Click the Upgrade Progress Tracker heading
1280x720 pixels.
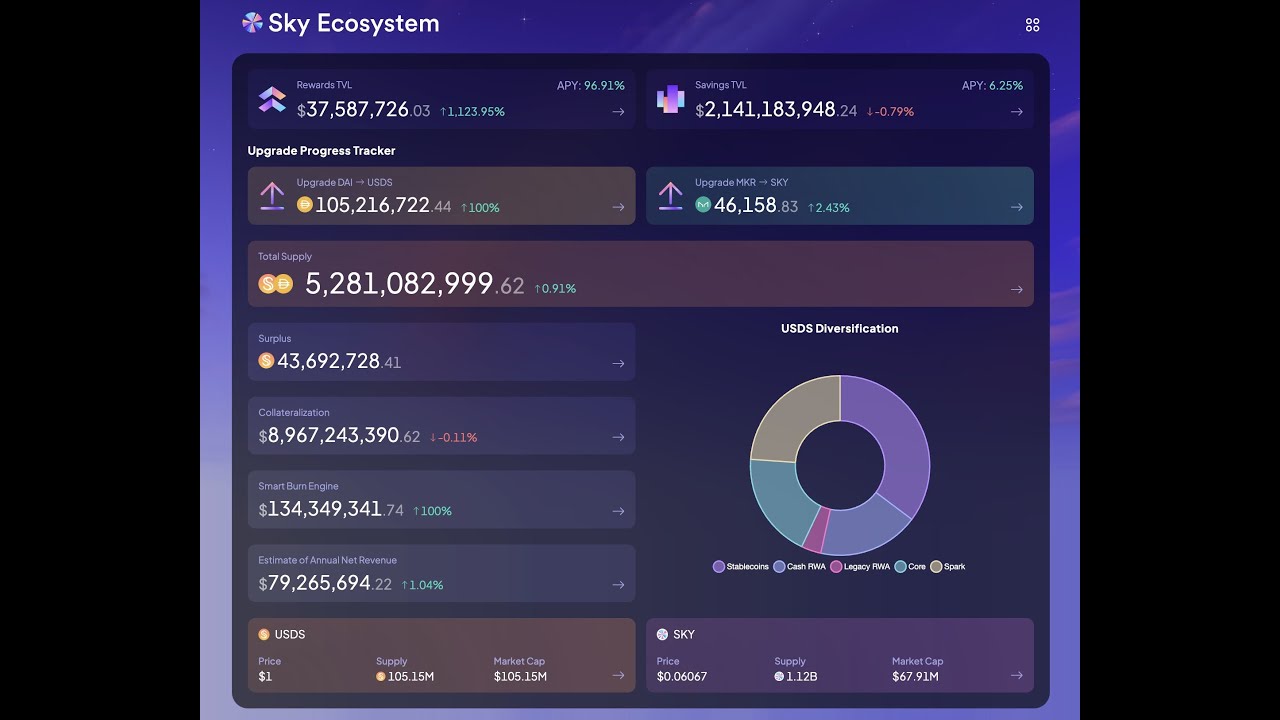point(322,151)
